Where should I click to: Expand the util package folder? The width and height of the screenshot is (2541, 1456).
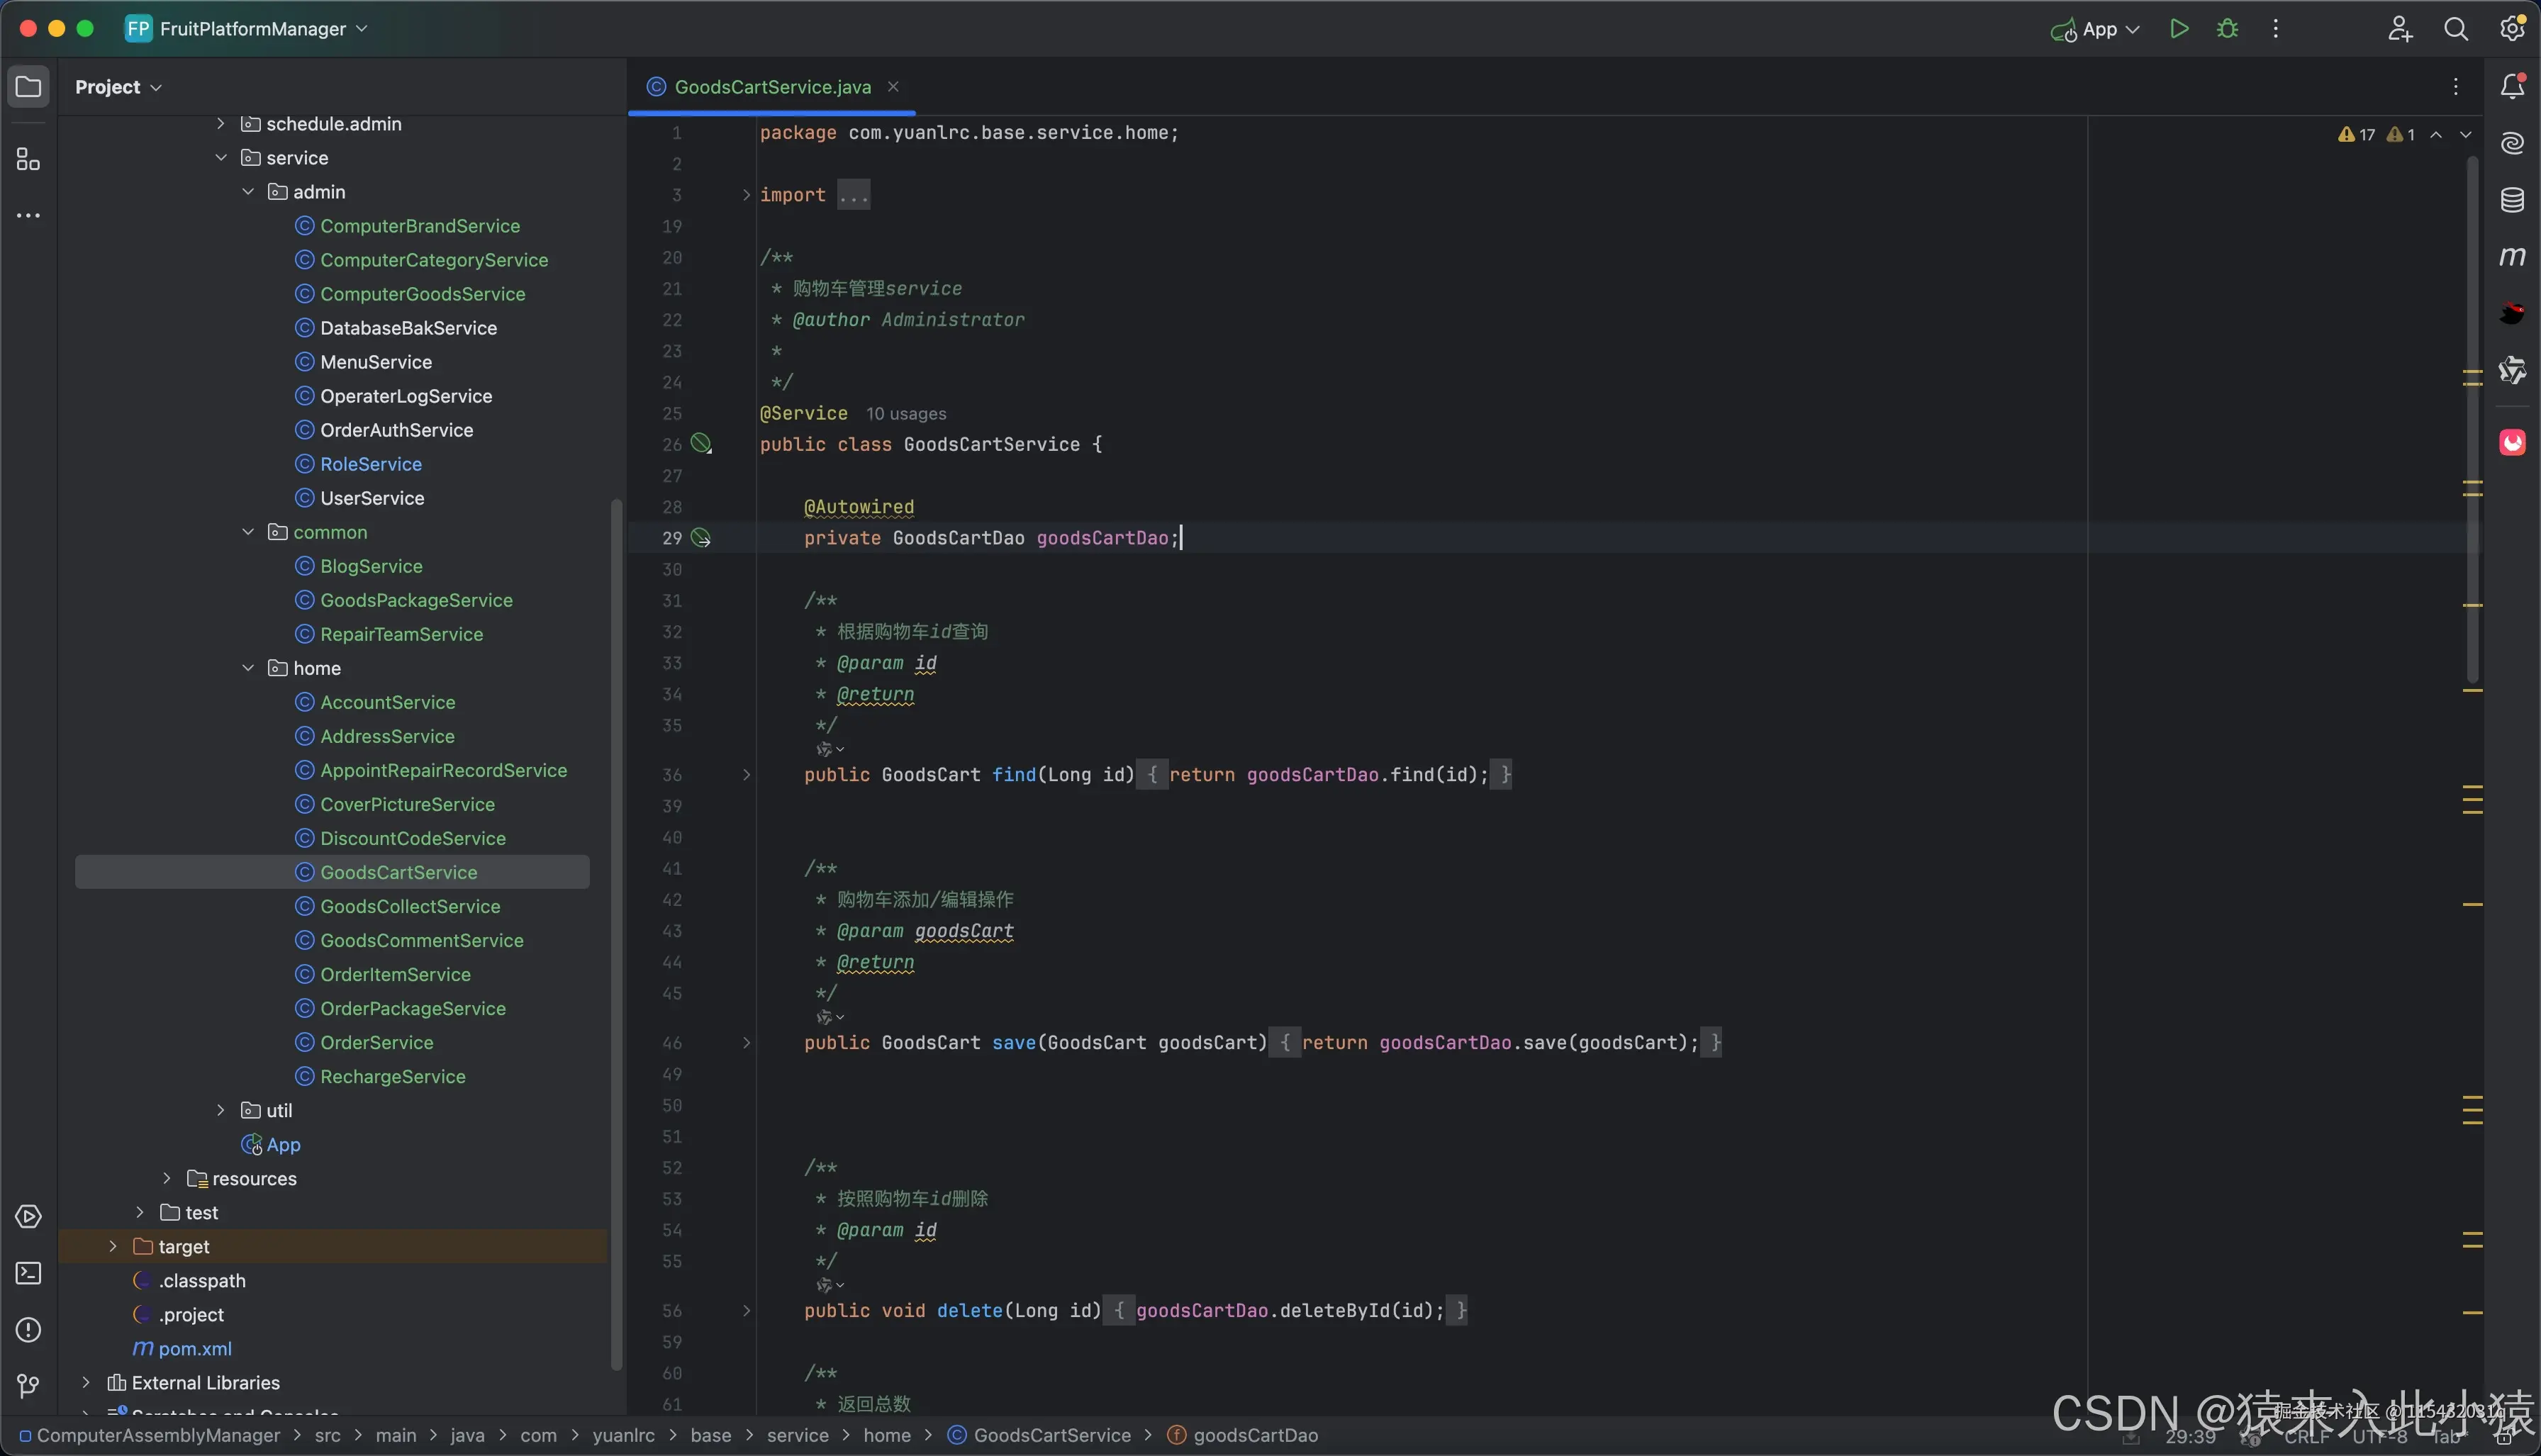point(221,1110)
